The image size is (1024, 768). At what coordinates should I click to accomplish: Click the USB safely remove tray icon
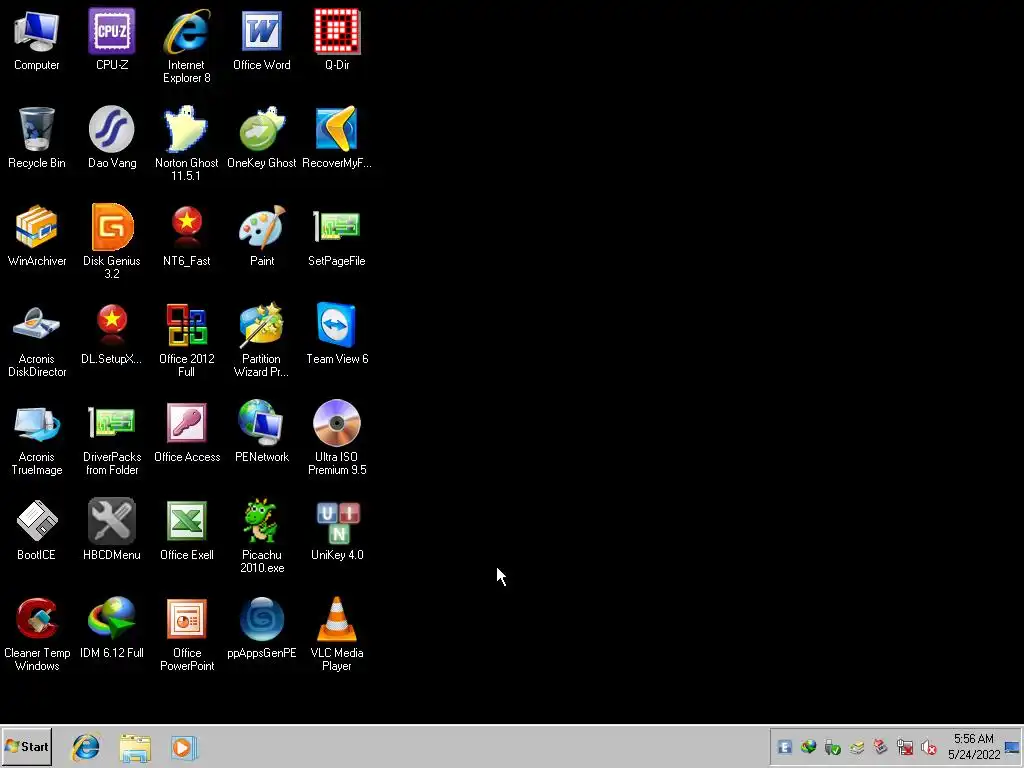[832, 747]
